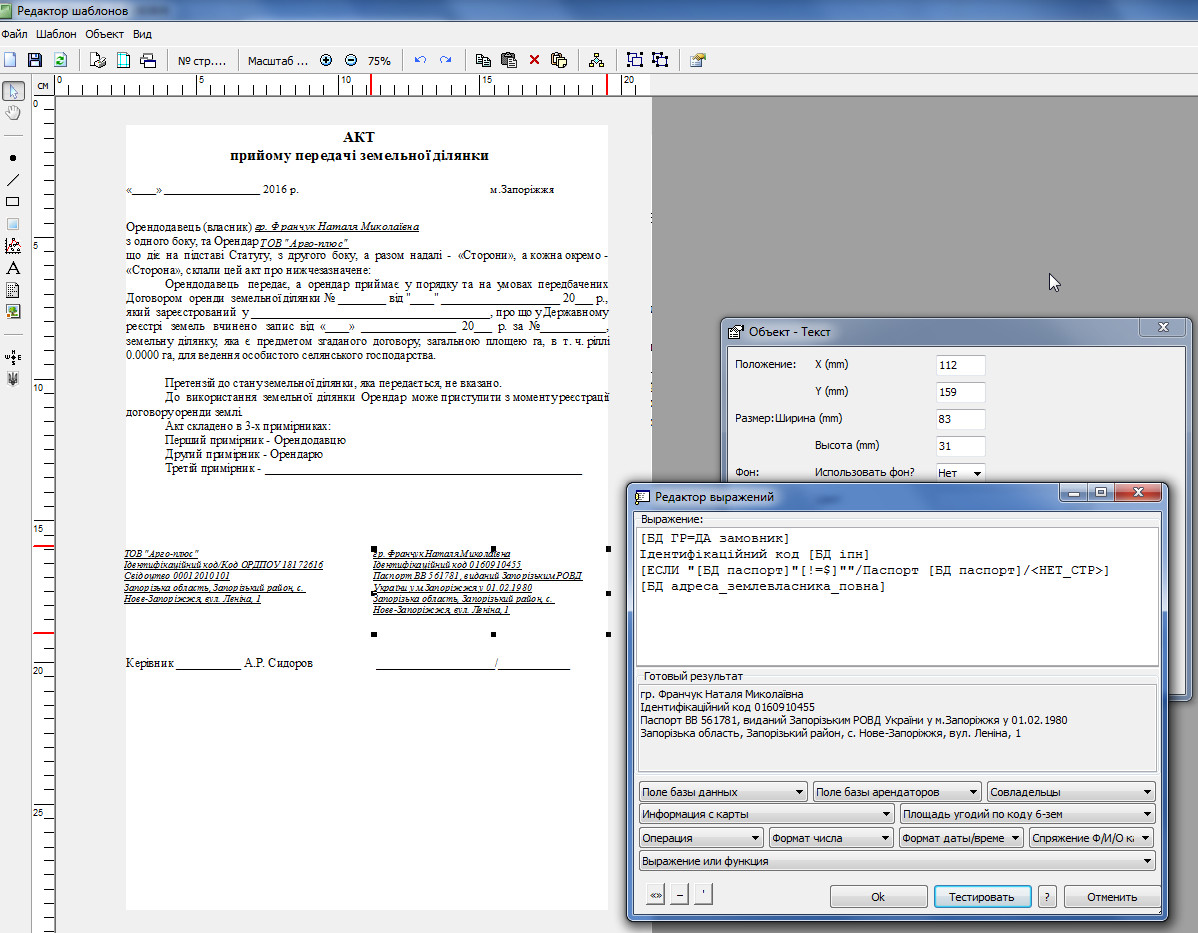Zoom in with the plus magnifier

(x=326, y=60)
